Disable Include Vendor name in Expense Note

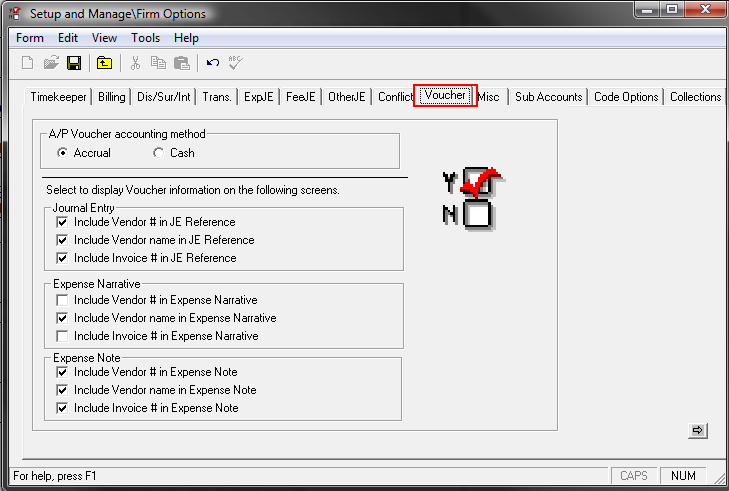[63, 390]
